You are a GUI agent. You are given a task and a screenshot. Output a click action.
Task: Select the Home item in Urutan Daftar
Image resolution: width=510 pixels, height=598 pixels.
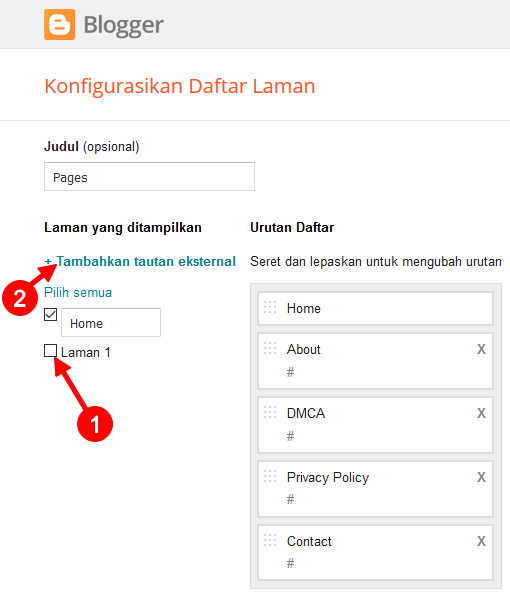pyautogui.click(x=375, y=309)
